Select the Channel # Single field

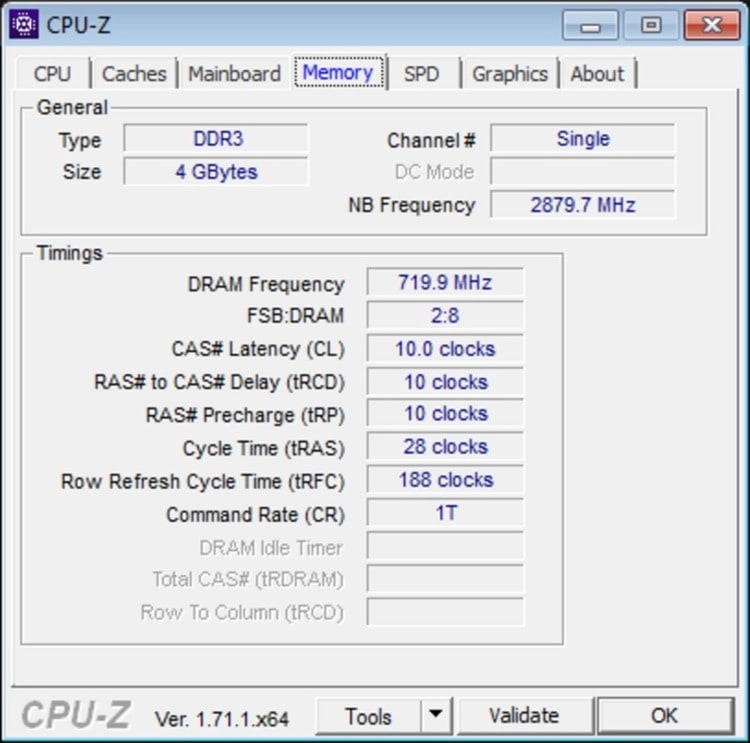point(582,139)
